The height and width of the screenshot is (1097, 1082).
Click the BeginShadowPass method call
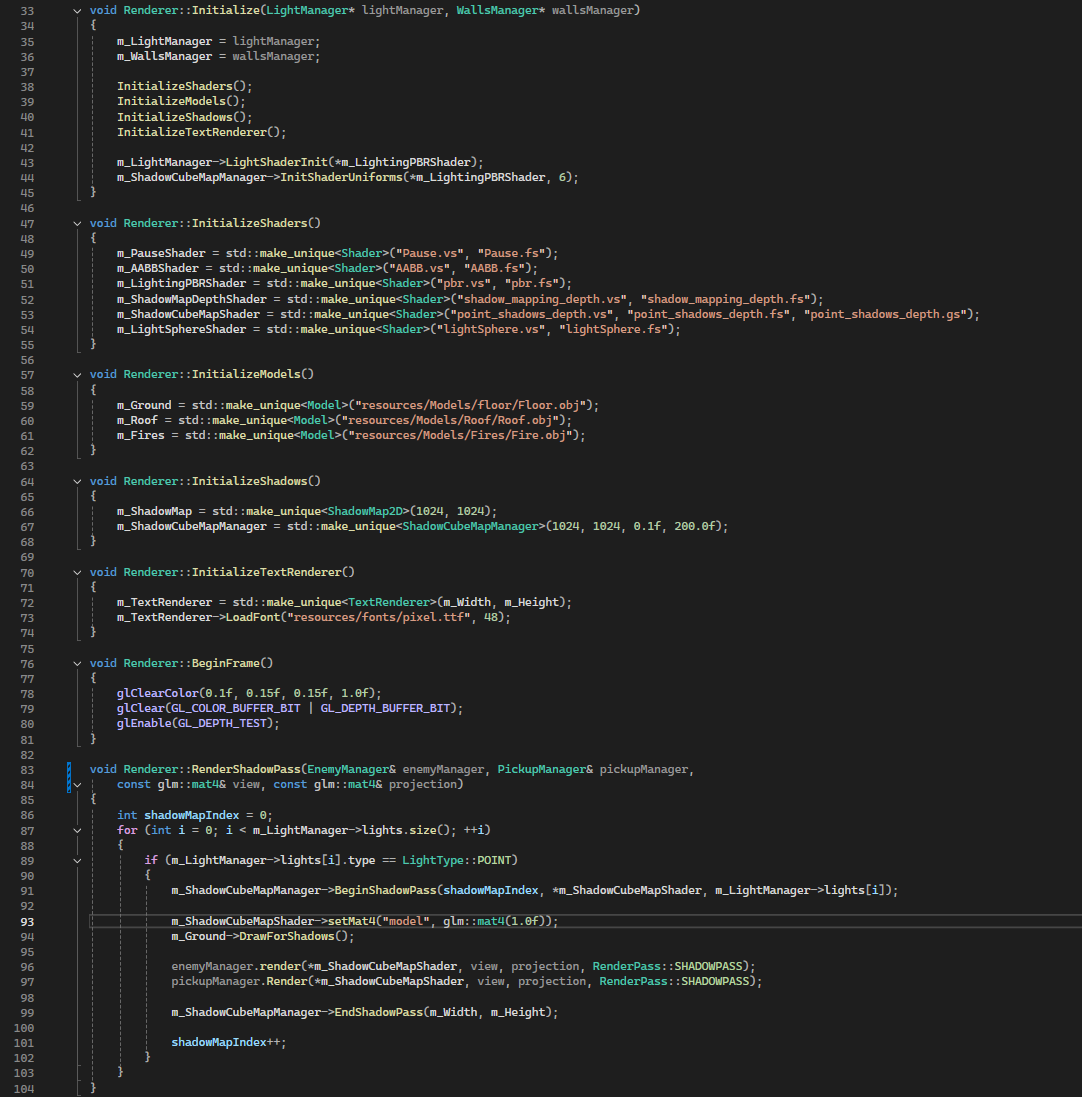tap(387, 891)
